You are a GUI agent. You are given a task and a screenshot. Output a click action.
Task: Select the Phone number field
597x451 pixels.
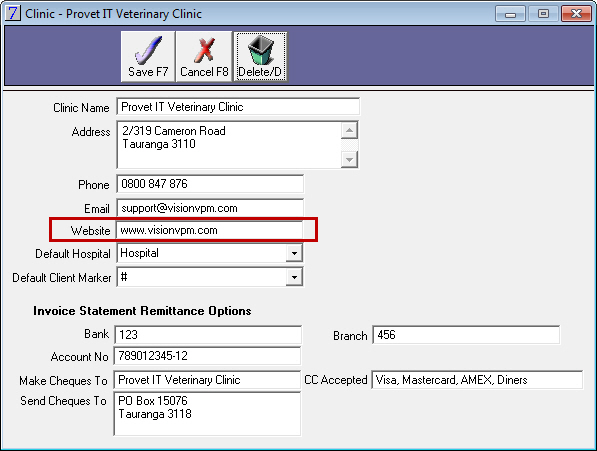point(210,184)
